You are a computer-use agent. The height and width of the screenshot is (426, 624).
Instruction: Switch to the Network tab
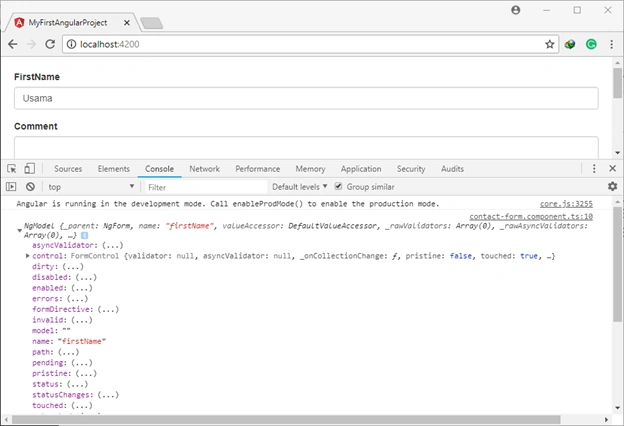pyautogui.click(x=205, y=169)
